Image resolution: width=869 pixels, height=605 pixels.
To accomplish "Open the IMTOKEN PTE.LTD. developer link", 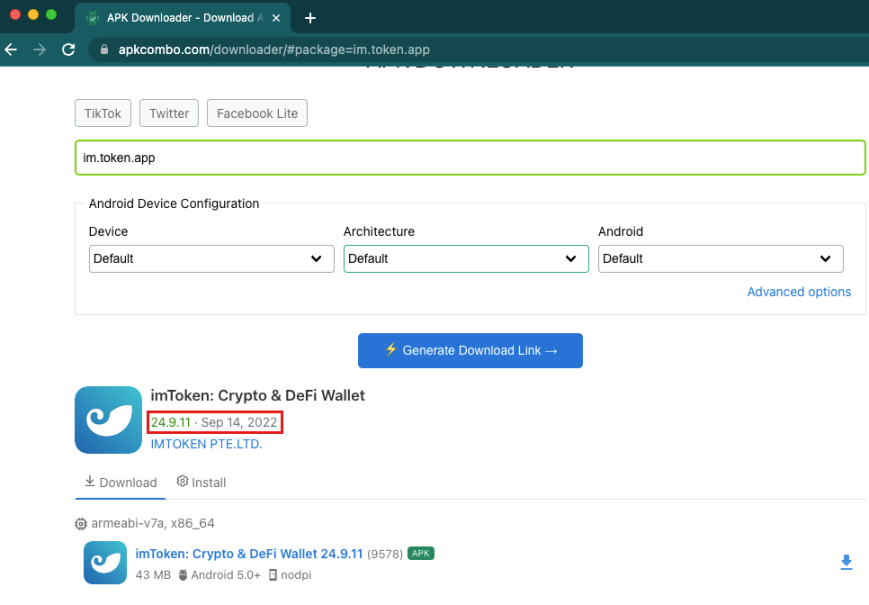I will click(206, 444).
